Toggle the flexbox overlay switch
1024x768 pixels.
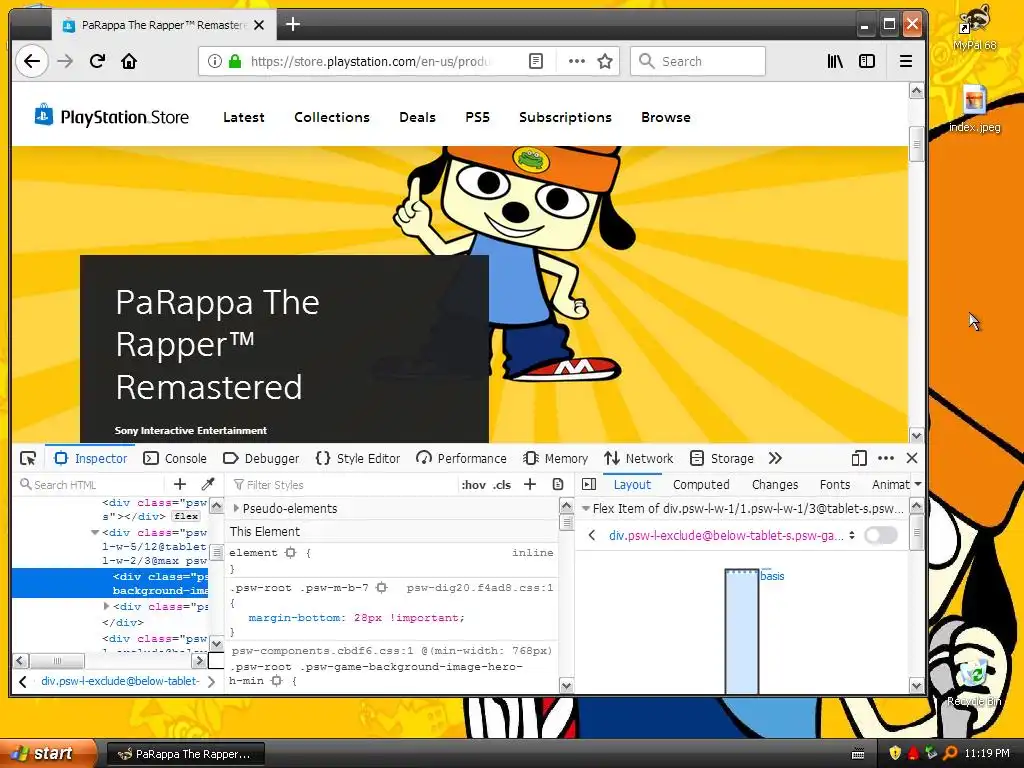tap(880, 536)
